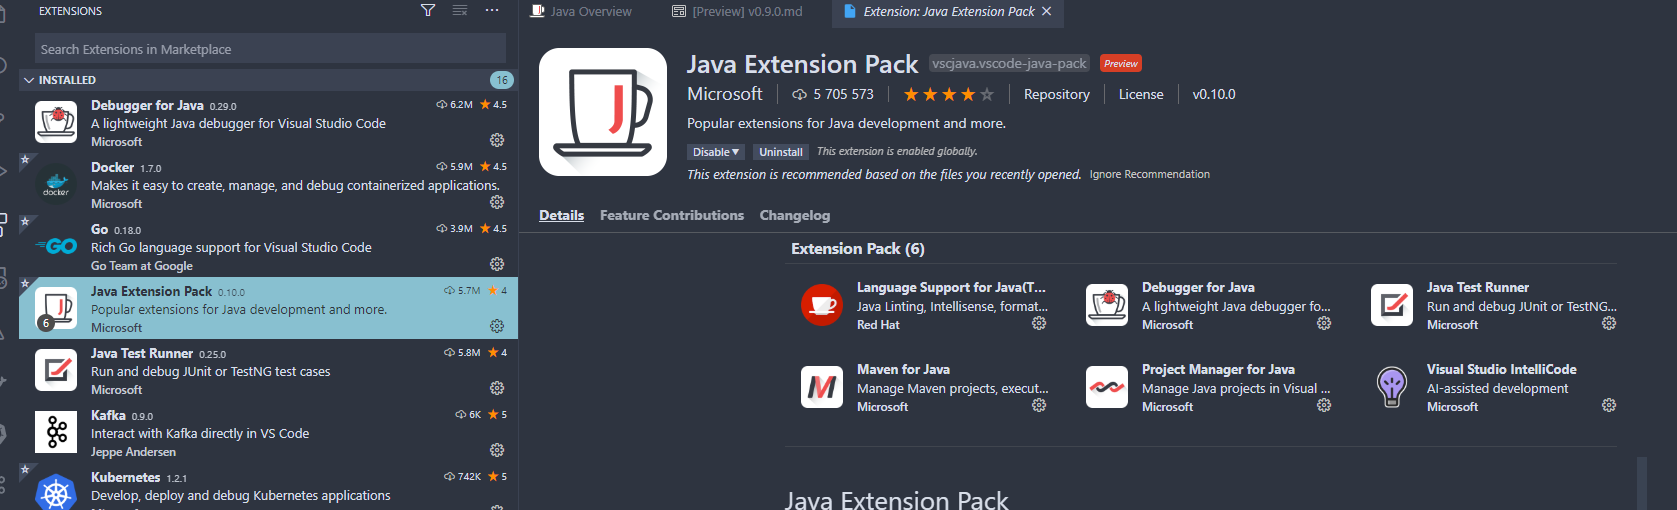Open the Disable dropdown for the extension
Screen dimensions: 1677x510
tap(716, 152)
